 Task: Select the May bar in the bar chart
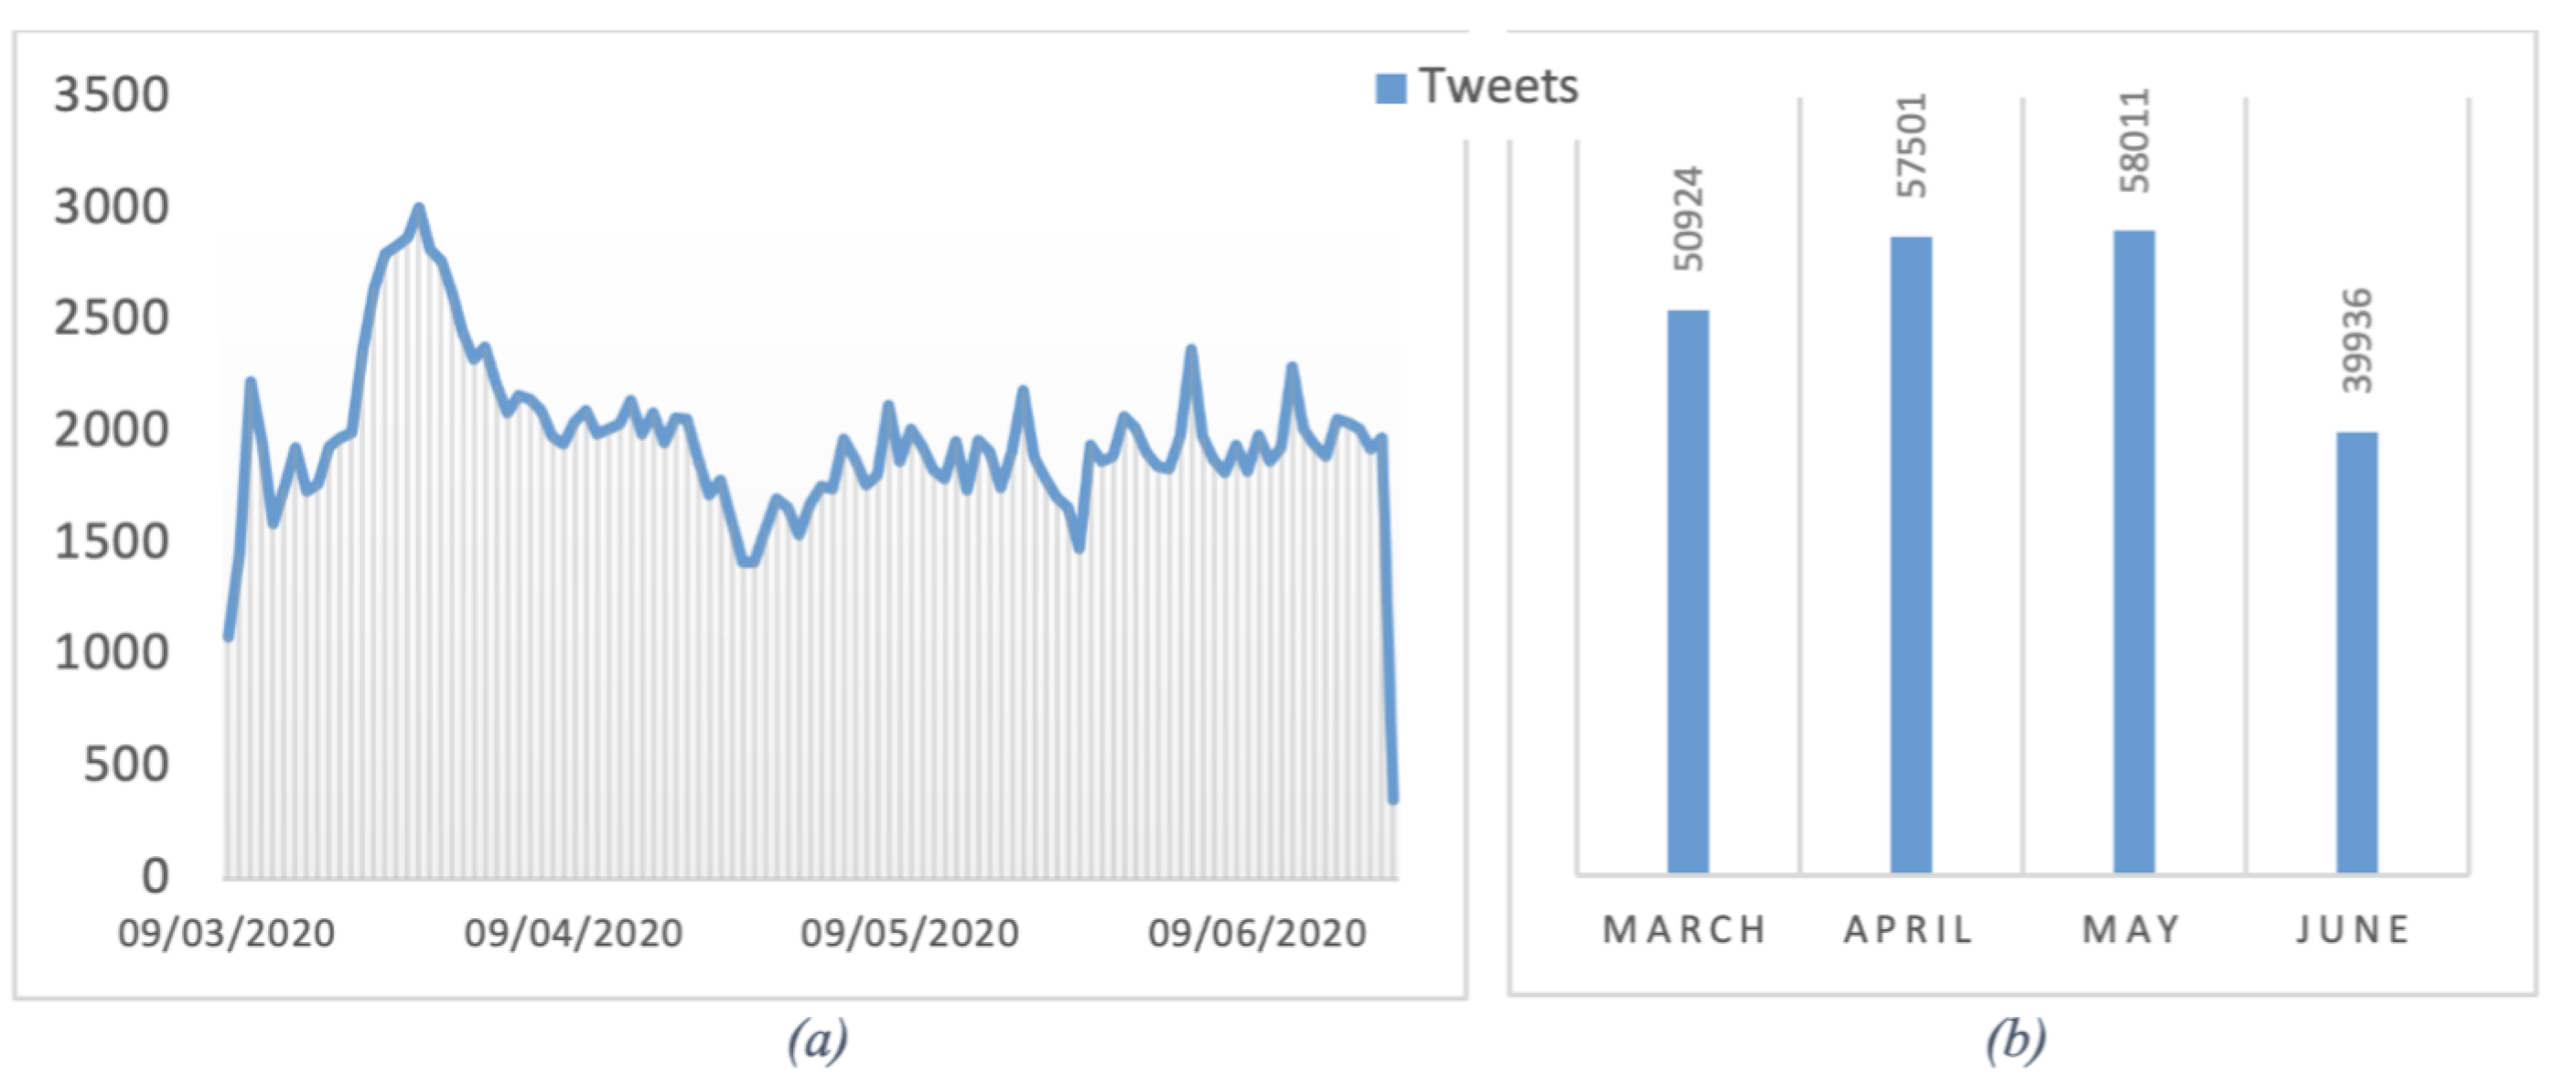click(2134, 552)
